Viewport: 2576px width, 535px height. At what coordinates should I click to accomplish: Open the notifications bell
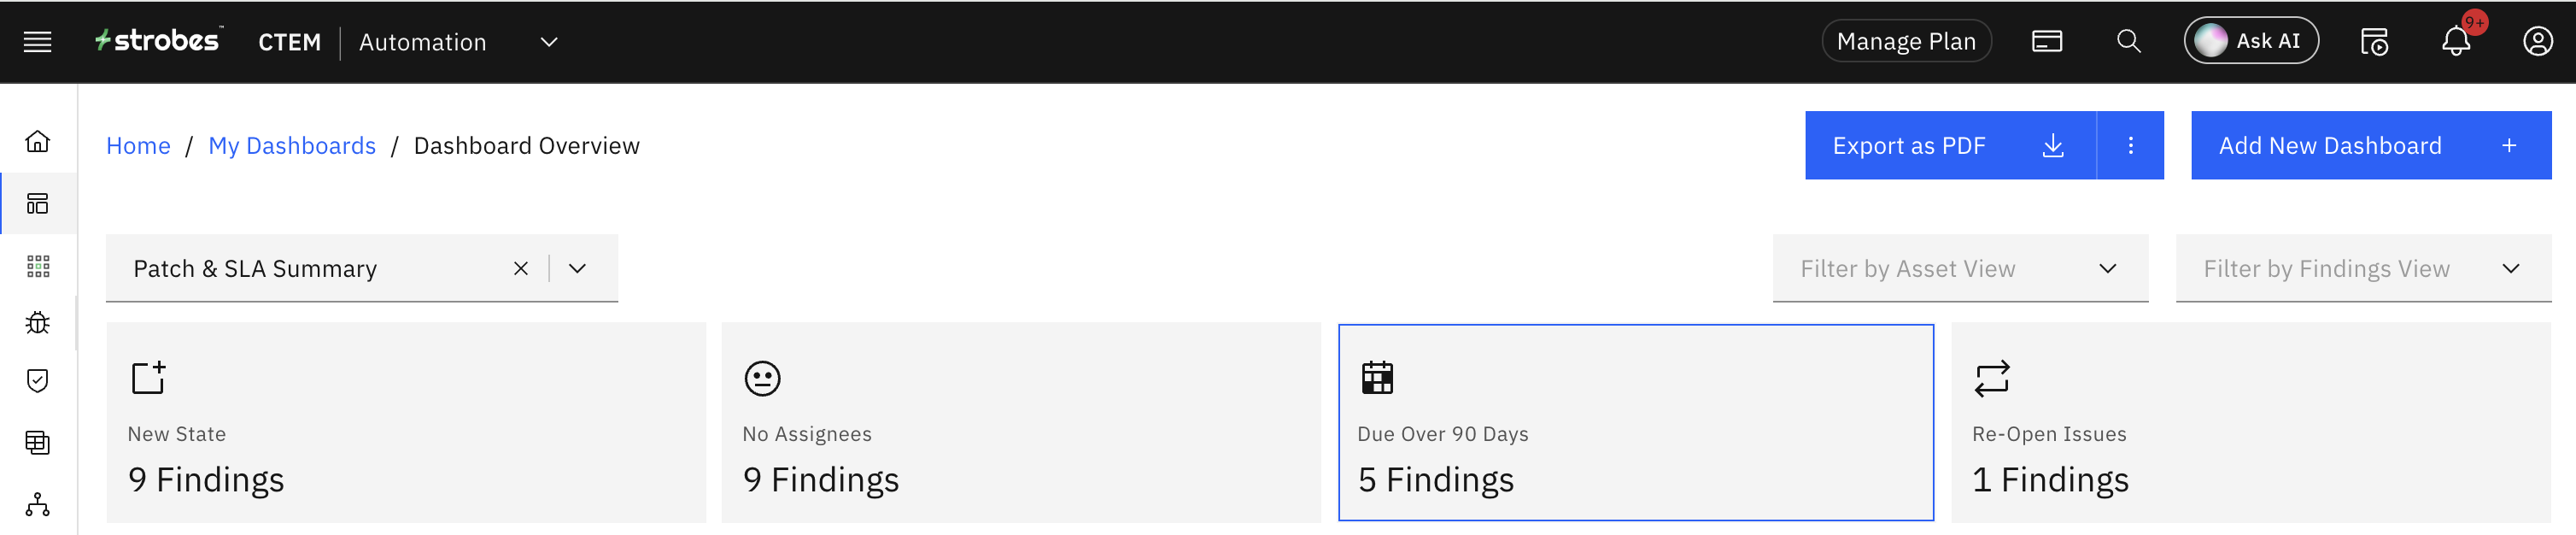[x=2455, y=42]
